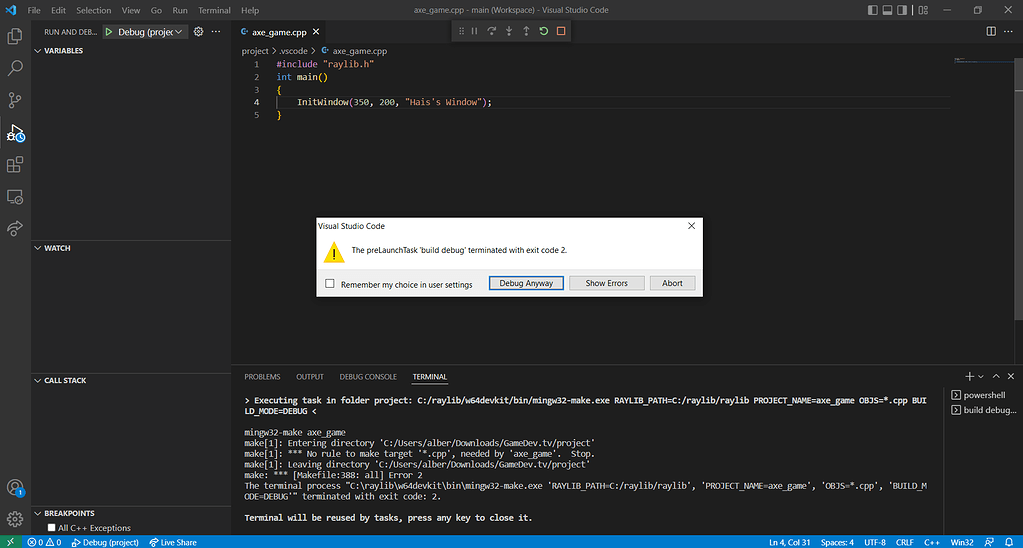Screen dimensions: 1023x548
Task: Click Live Share in status bar
Action: (x=173, y=542)
